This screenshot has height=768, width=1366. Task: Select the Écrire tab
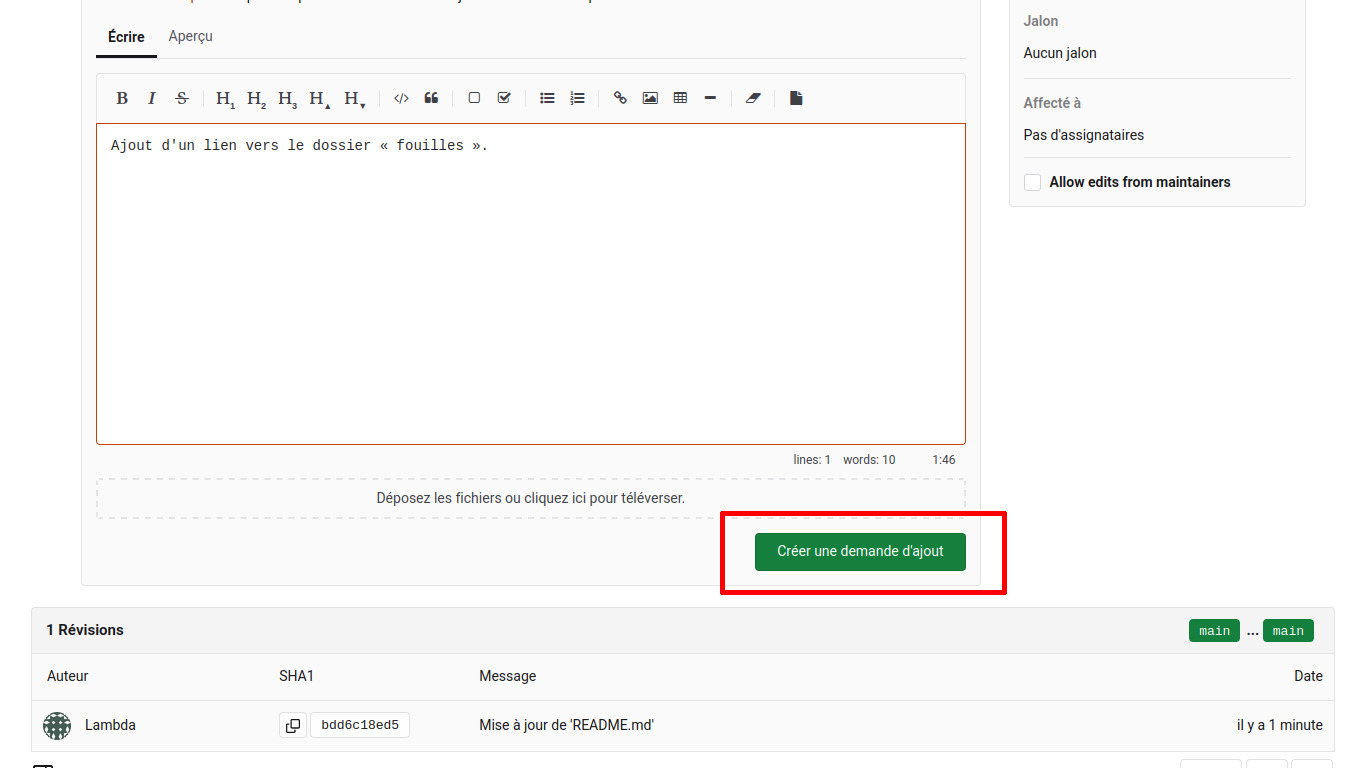click(x=126, y=36)
